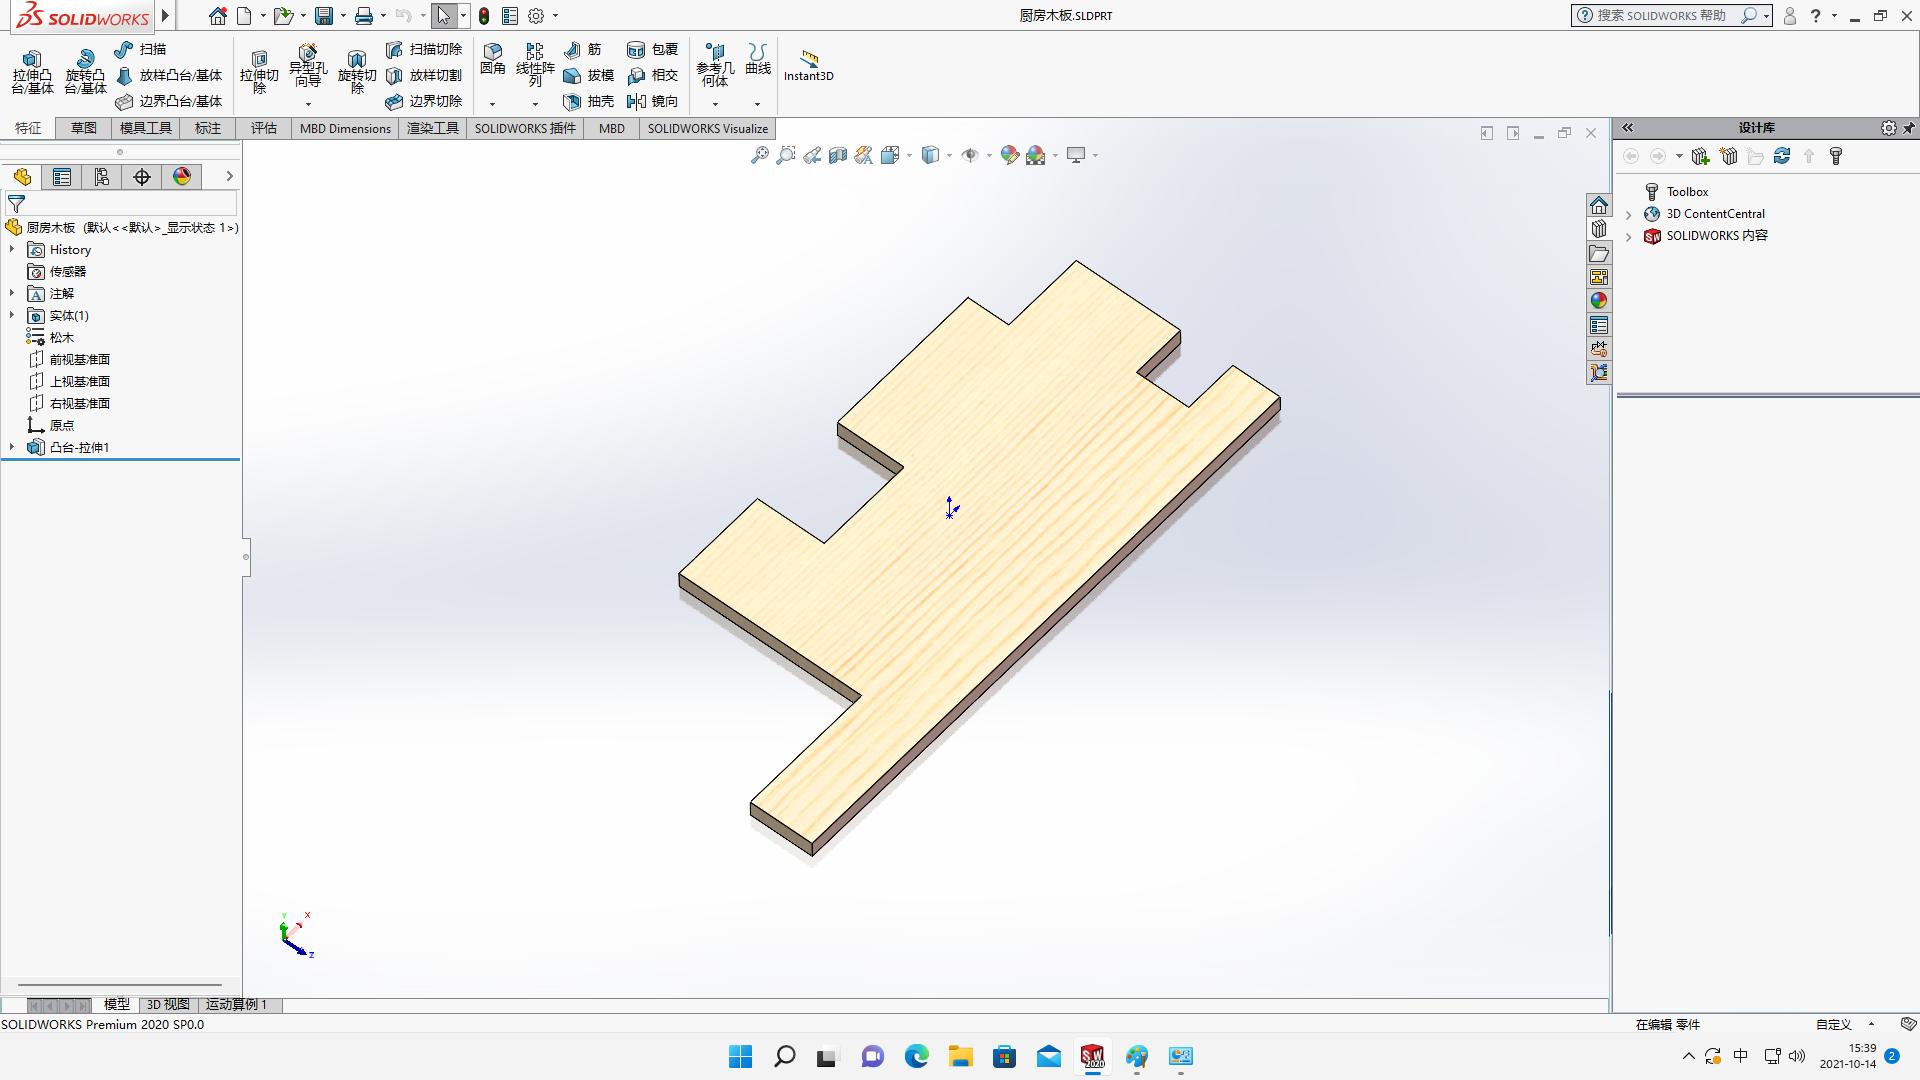
Task: Open Toolbox in the design library
Action: pos(1677,192)
